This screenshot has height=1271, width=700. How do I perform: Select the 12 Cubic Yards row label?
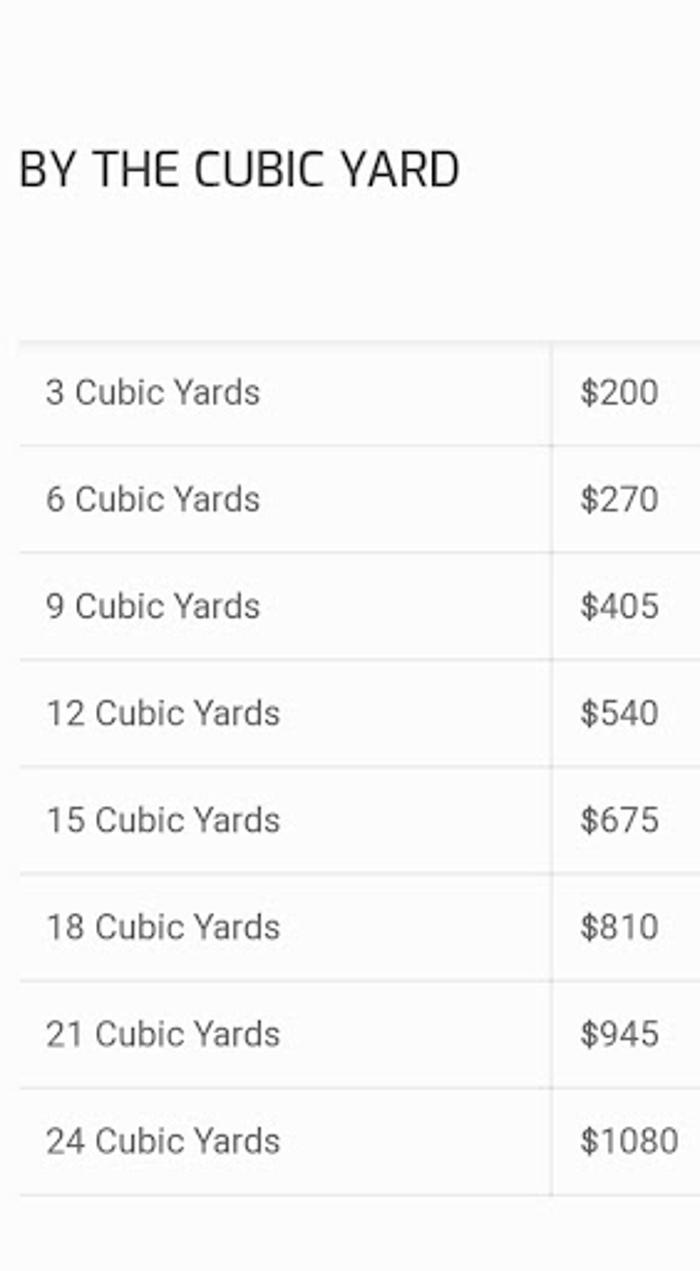[163, 713]
